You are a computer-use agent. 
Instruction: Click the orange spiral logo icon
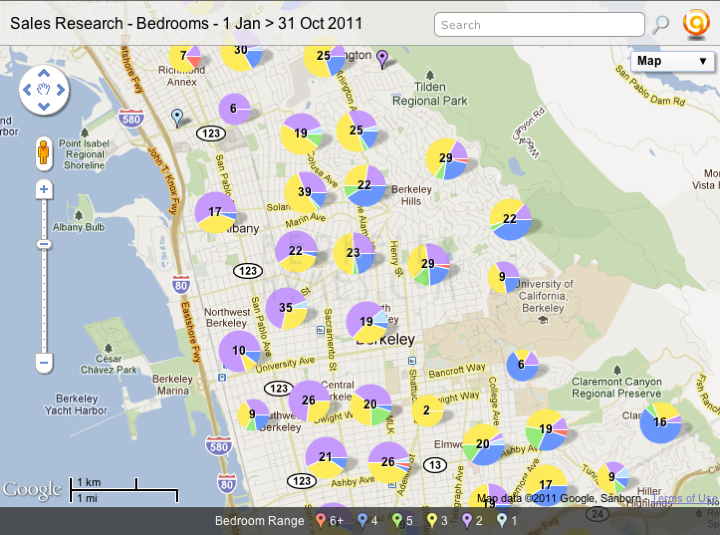pyautogui.click(x=696, y=24)
